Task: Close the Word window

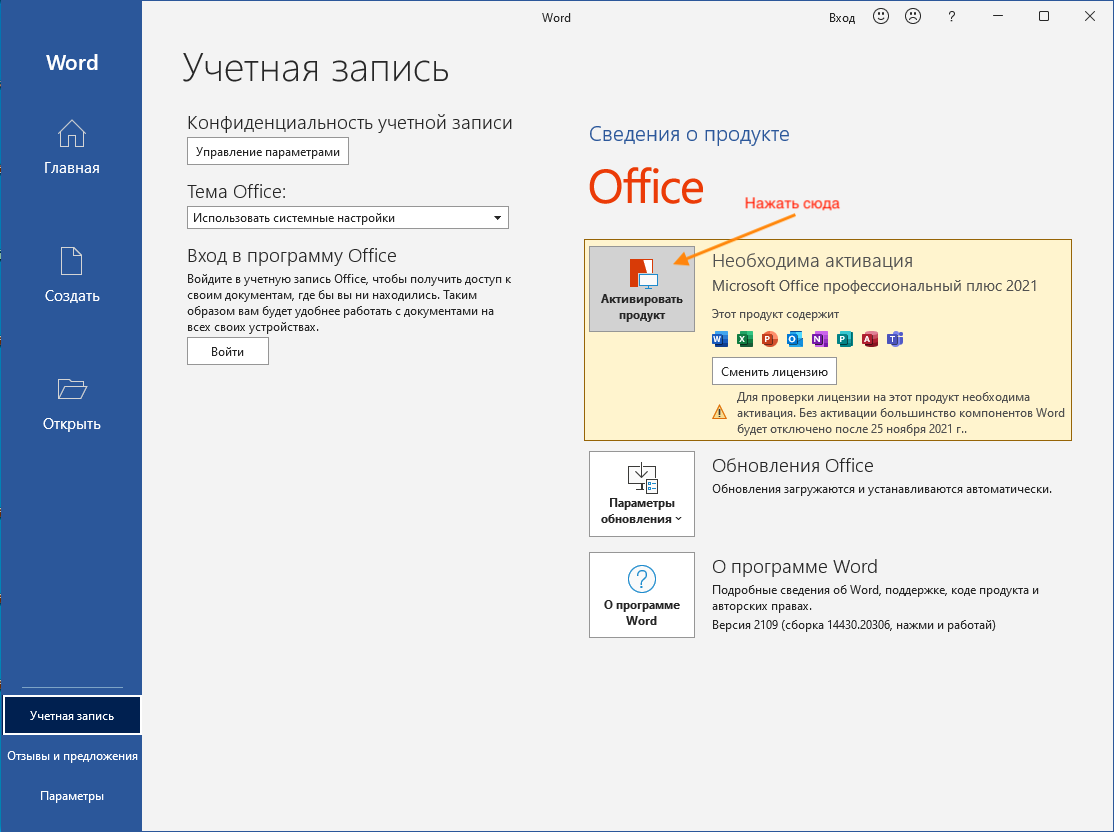Action: click(x=1090, y=16)
